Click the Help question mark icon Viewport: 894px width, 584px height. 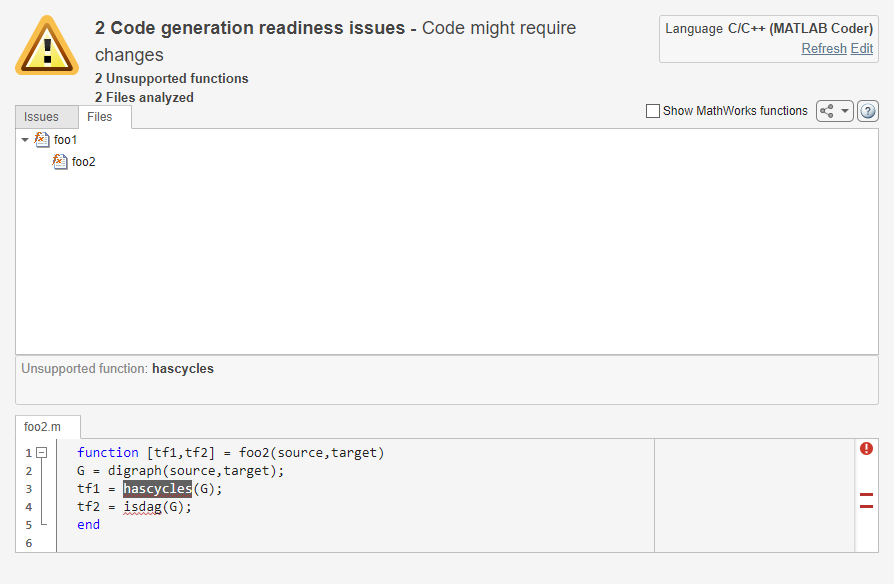tap(868, 111)
